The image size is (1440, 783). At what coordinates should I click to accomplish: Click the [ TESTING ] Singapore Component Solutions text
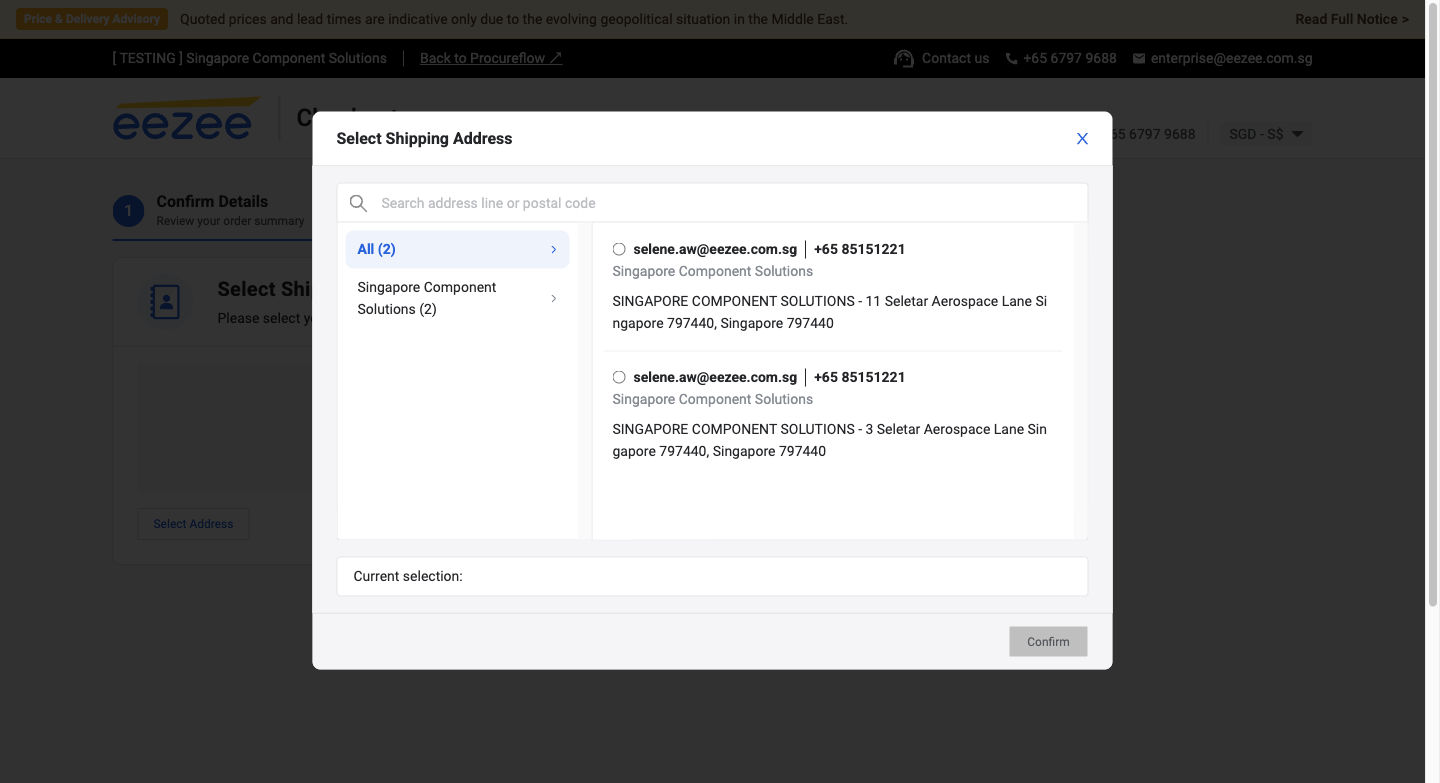pyautogui.click(x=249, y=58)
